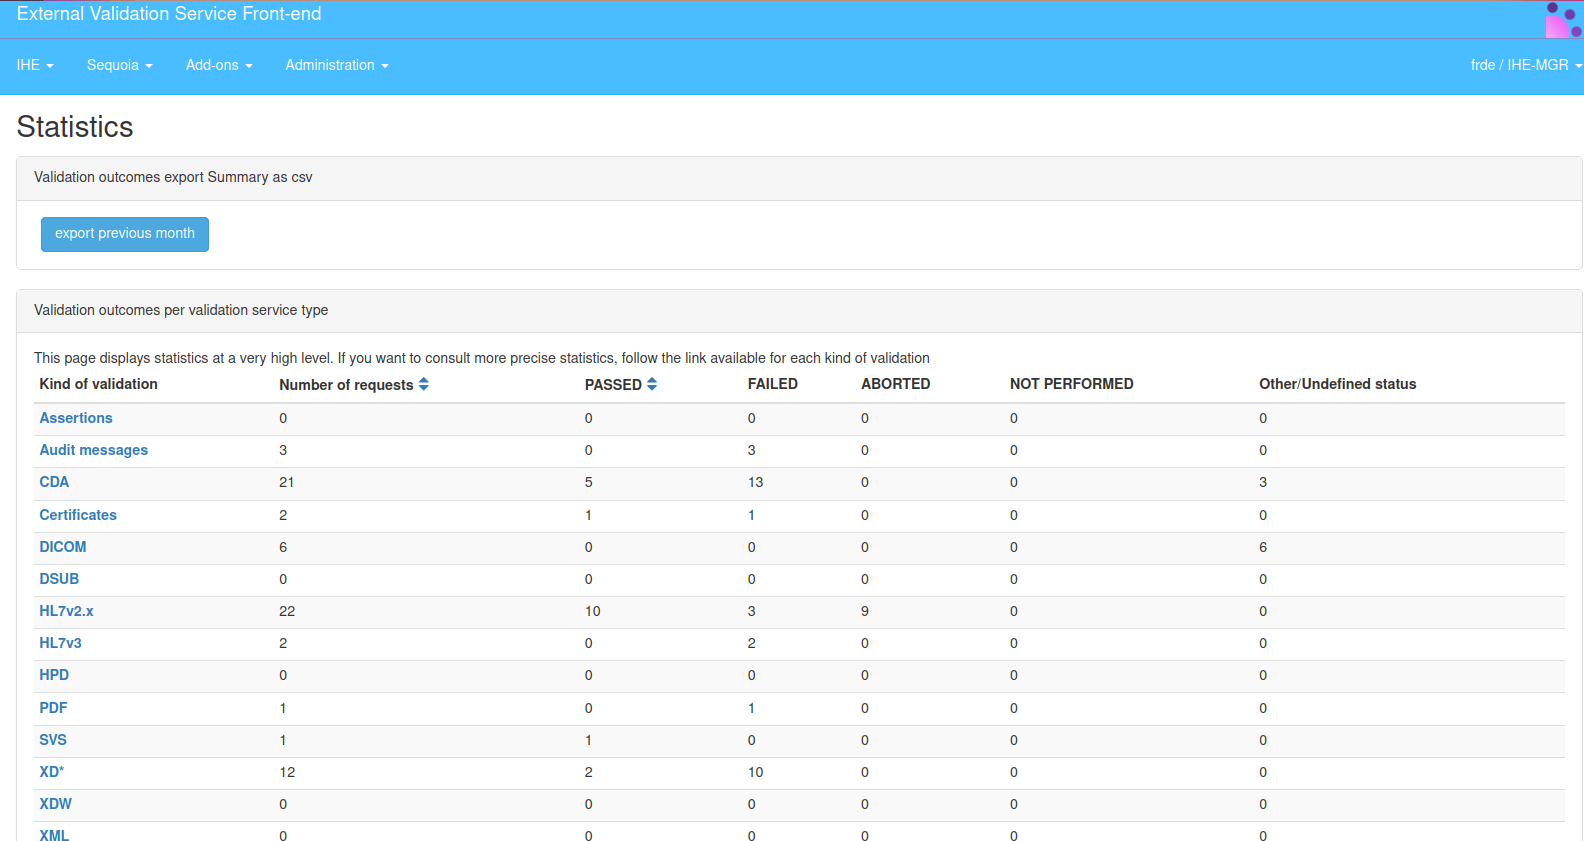Select the HL7v2.x validation link

66,611
